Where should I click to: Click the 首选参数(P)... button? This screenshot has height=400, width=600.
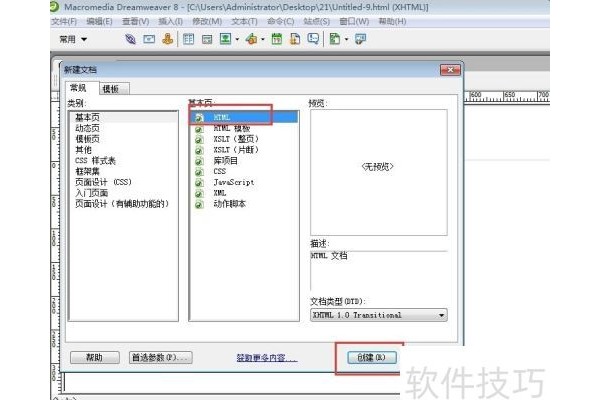160,358
